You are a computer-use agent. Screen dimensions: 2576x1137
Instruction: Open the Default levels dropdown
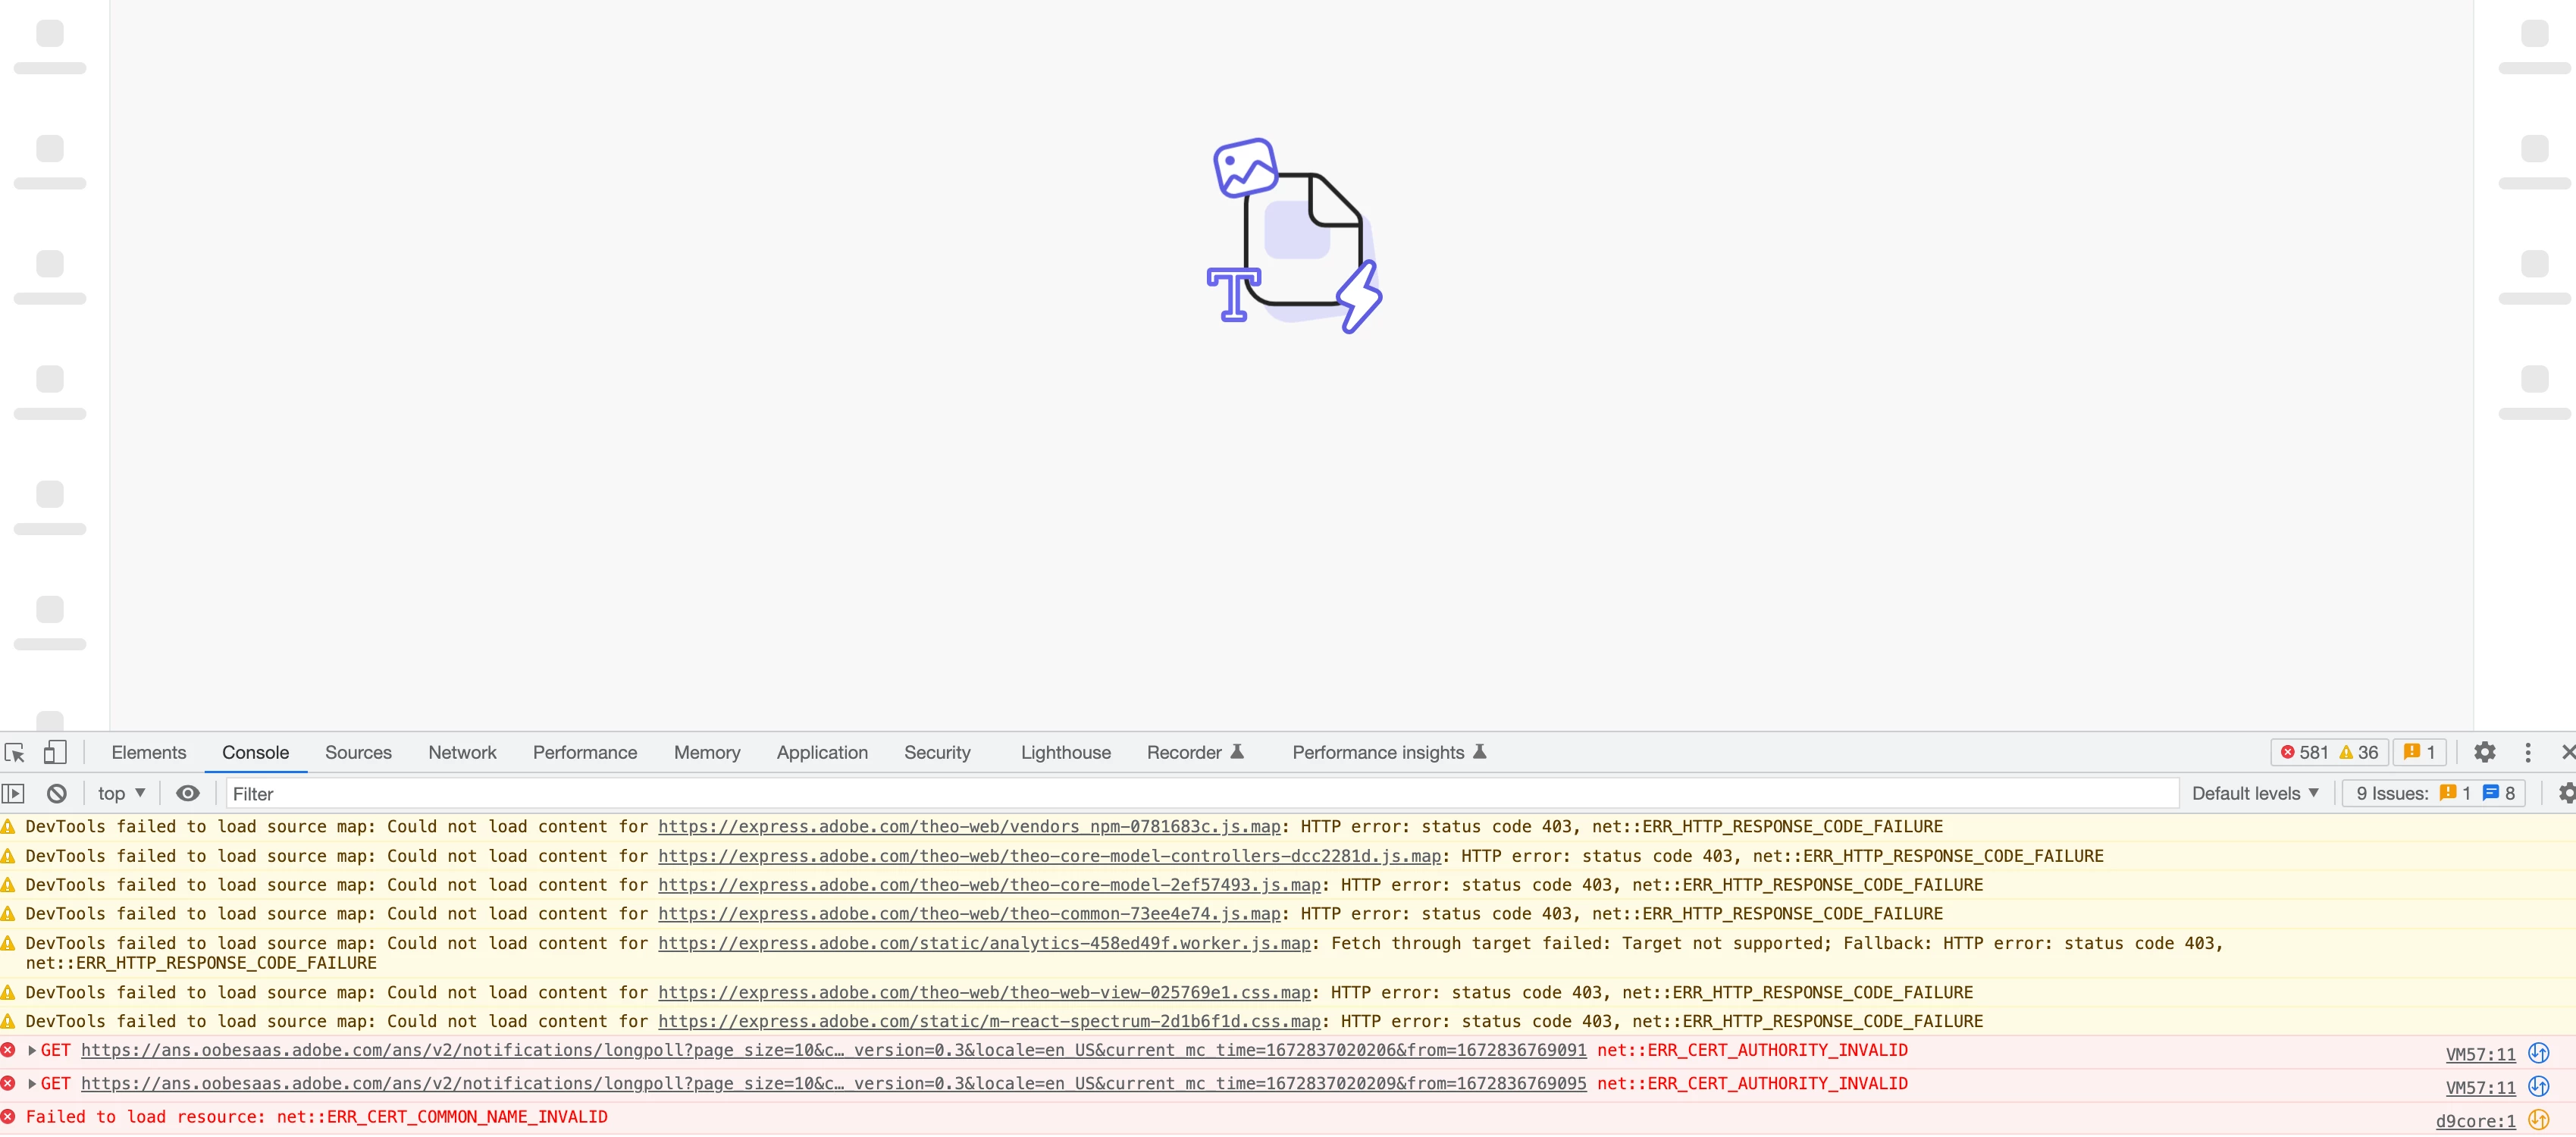2254,794
